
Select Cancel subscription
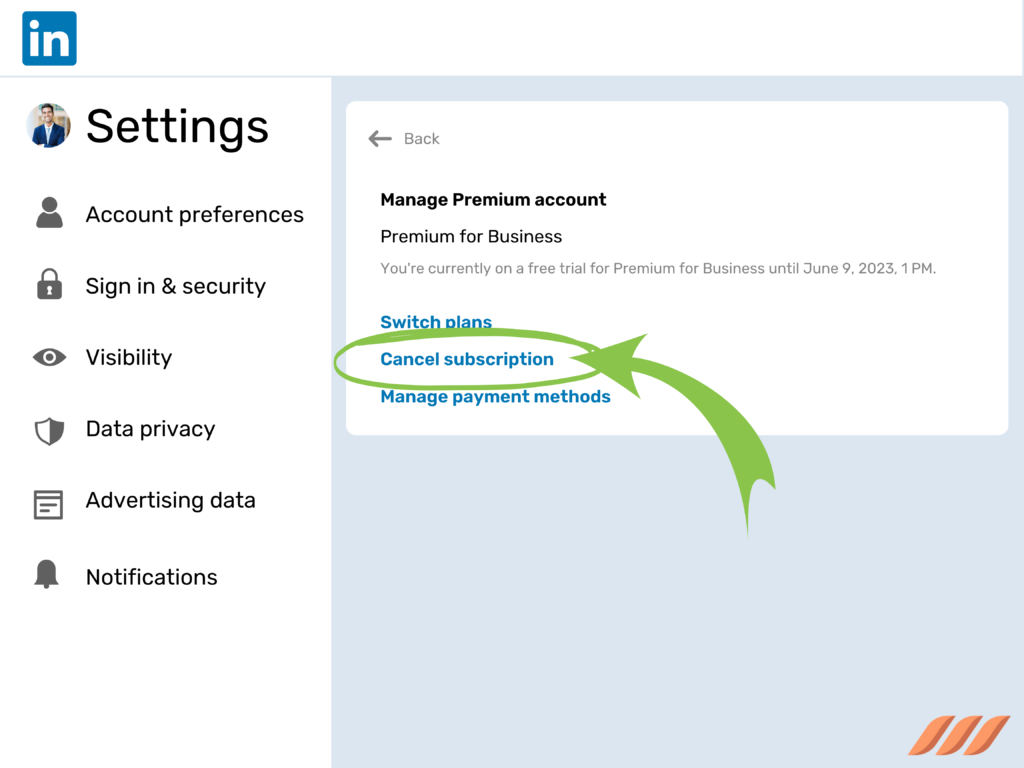466,359
